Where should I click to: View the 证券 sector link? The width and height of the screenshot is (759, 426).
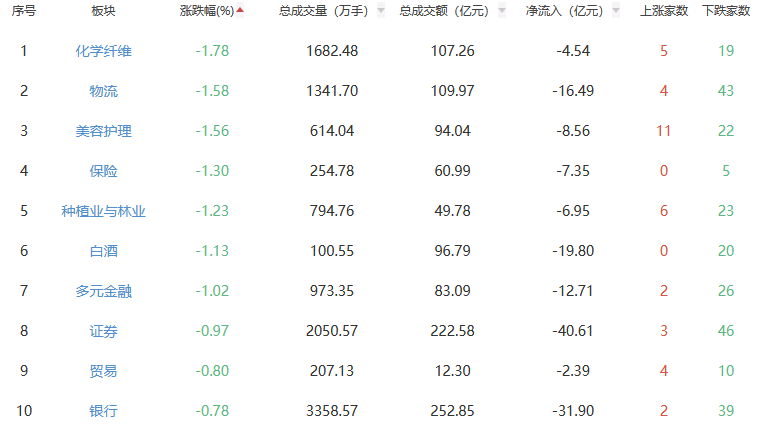[x=103, y=331]
